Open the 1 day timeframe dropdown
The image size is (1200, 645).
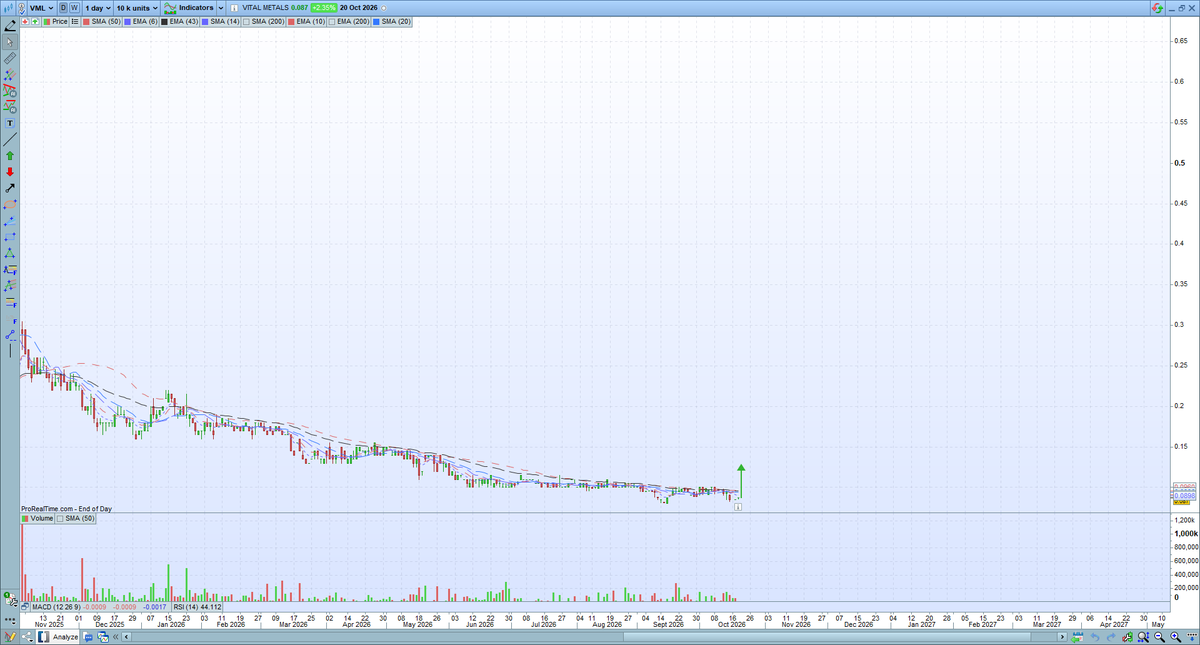click(x=98, y=8)
